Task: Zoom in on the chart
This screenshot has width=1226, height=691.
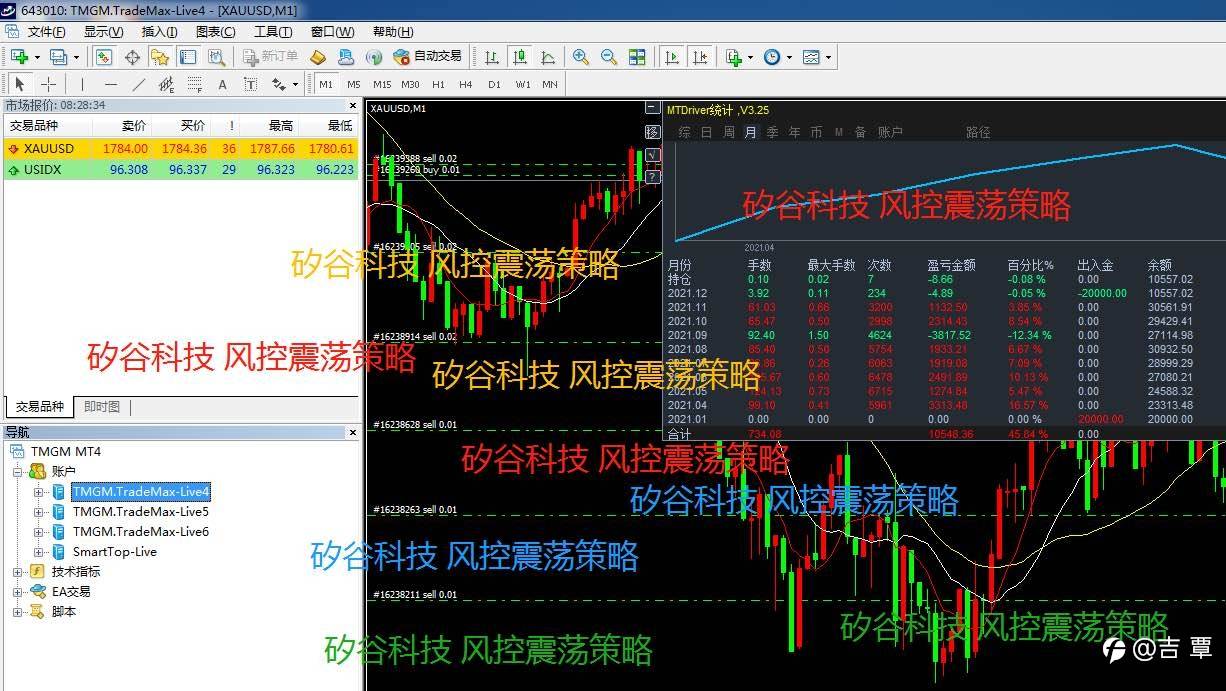Action: 580,57
